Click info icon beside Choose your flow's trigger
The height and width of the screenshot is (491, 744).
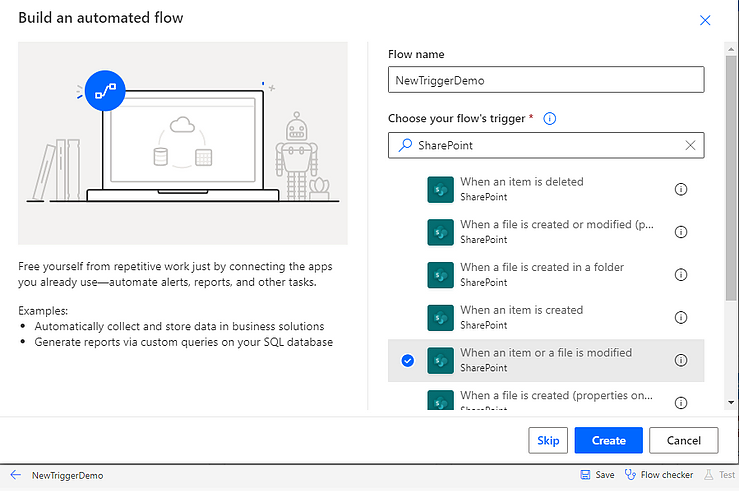point(549,119)
